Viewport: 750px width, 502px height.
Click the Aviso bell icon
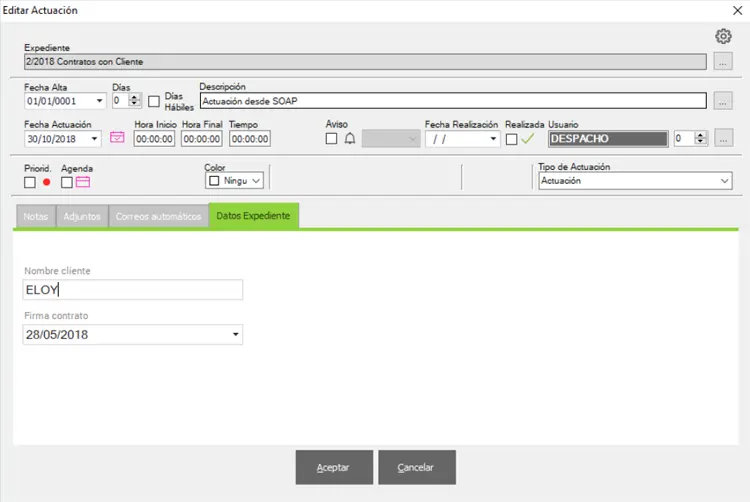click(x=350, y=139)
